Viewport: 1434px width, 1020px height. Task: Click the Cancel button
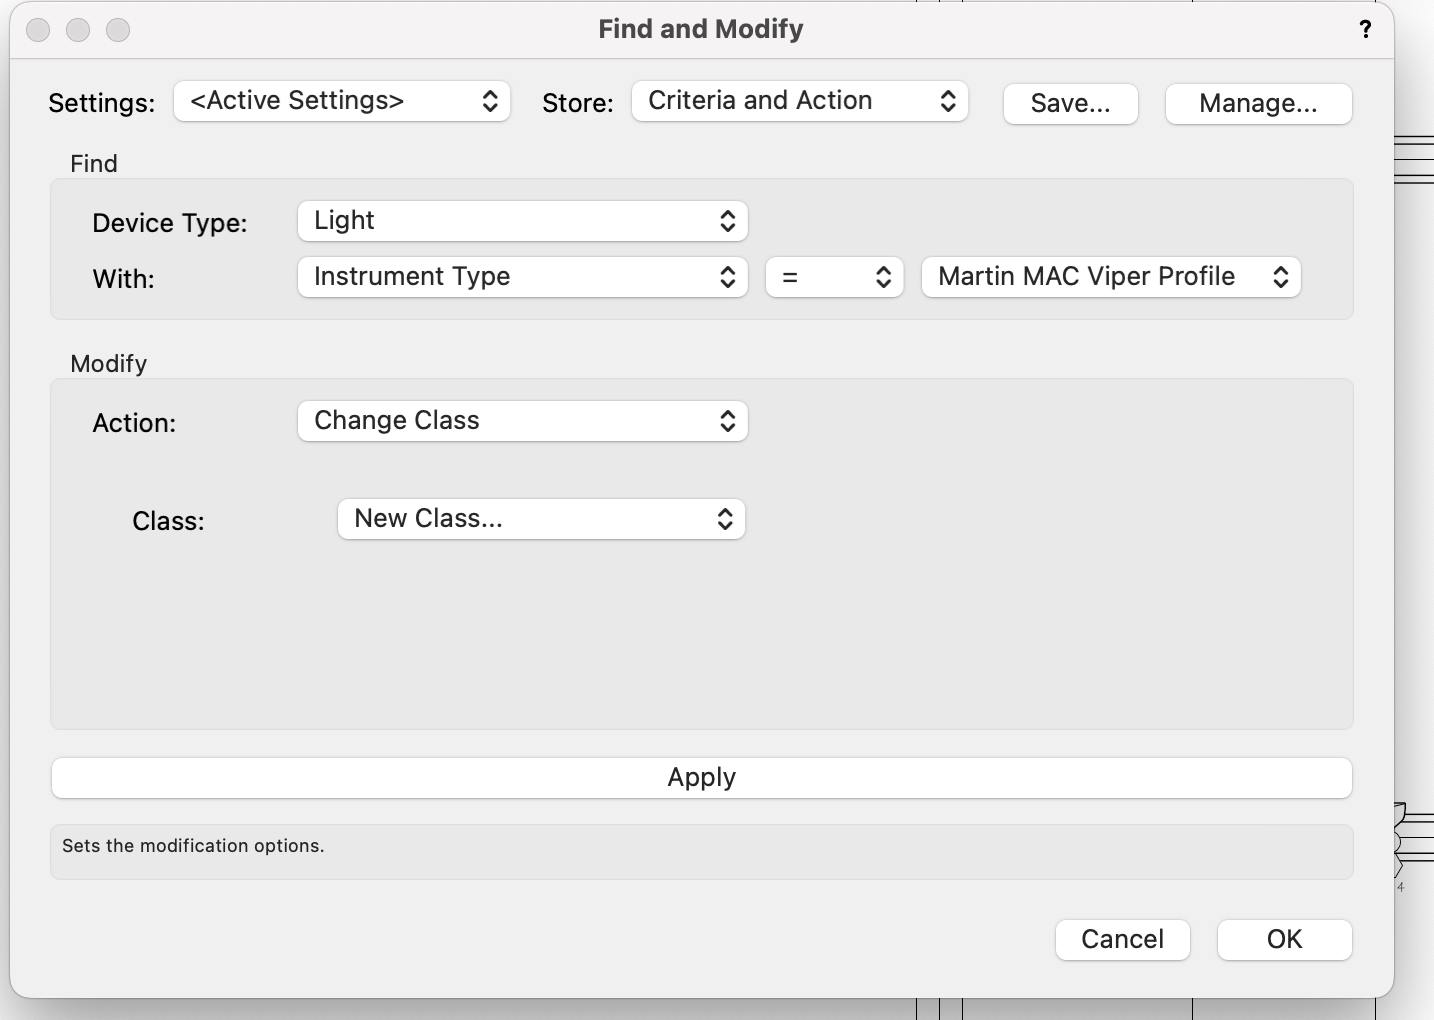pos(1122,939)
